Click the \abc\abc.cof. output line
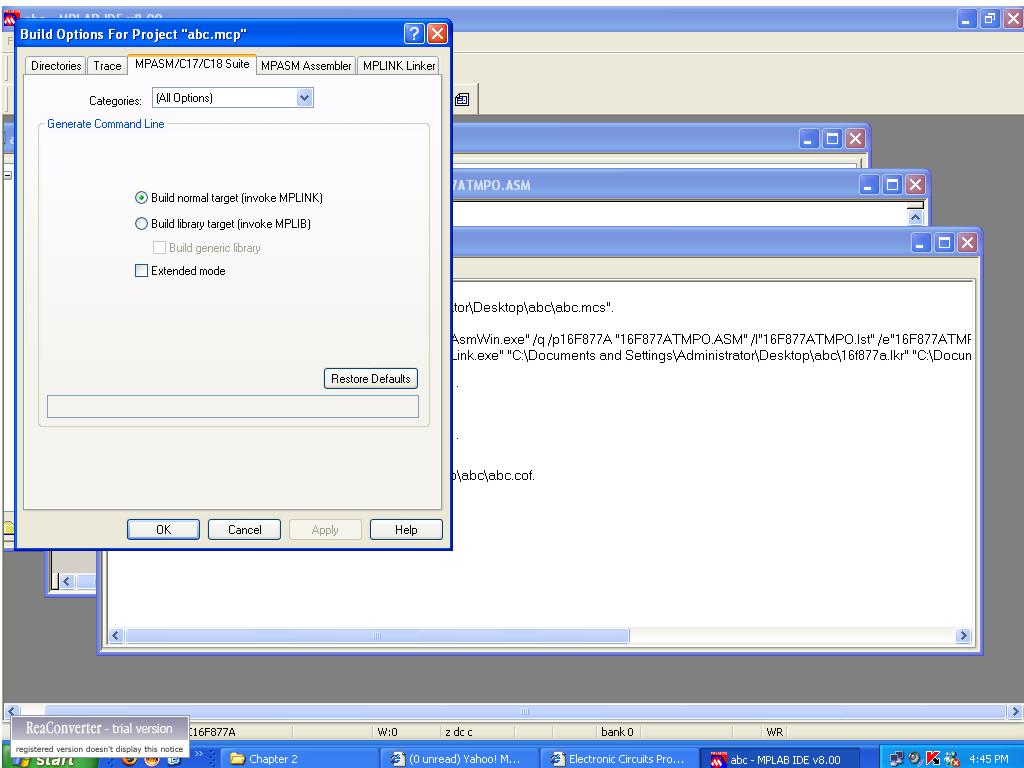Screen dimensions: 1024x768 point(494,475)
